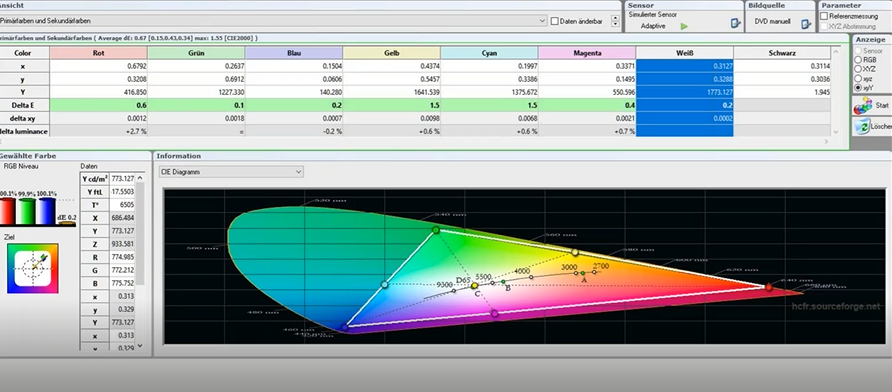Click the red RGB level bar
Viewport: 892px width, 392px height.
coord(7,211)
